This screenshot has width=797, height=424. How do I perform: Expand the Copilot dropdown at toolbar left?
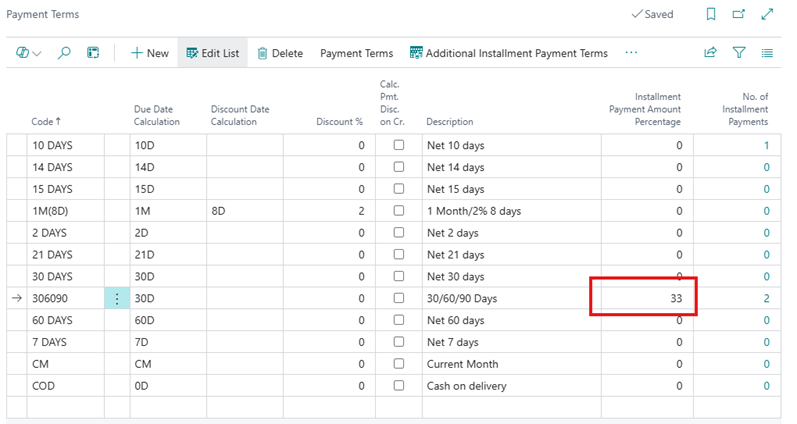click(29, 53)
